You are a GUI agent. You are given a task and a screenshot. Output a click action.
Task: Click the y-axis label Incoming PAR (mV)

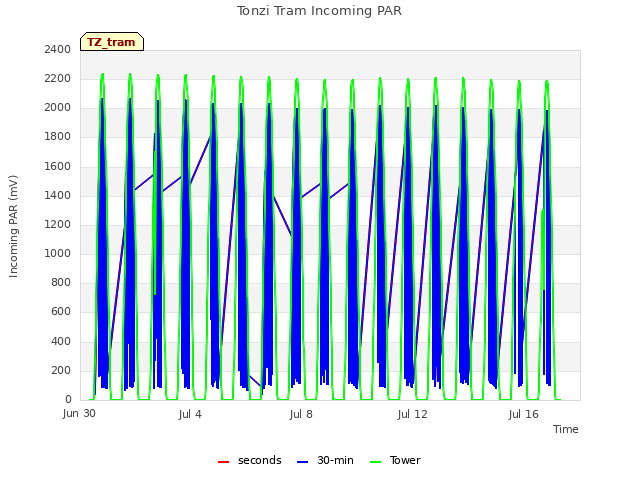click(13, 226)
